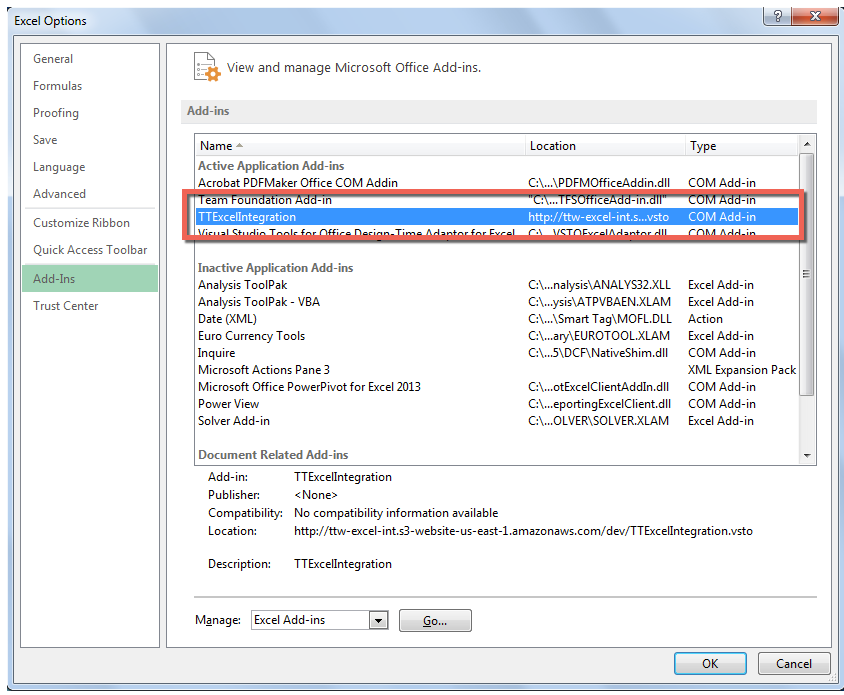Click the amazonaws location URL text
This screenshot has height=695, width=844.
pos(523,531)
